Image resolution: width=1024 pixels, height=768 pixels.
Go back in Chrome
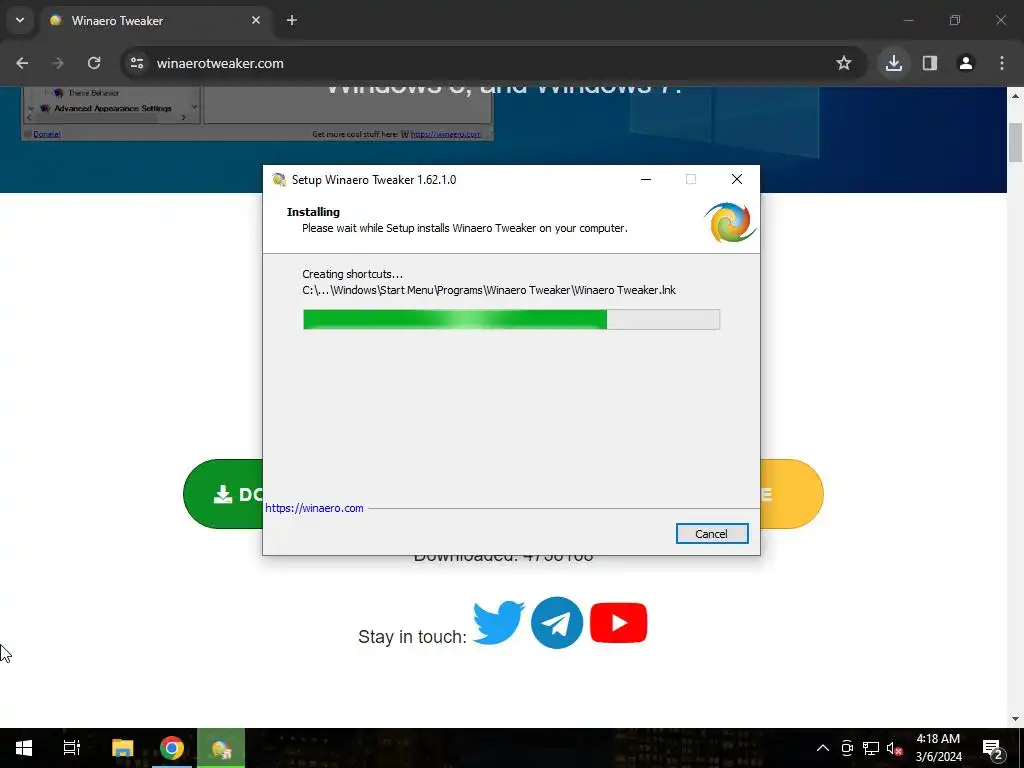(x=22, y=63)
